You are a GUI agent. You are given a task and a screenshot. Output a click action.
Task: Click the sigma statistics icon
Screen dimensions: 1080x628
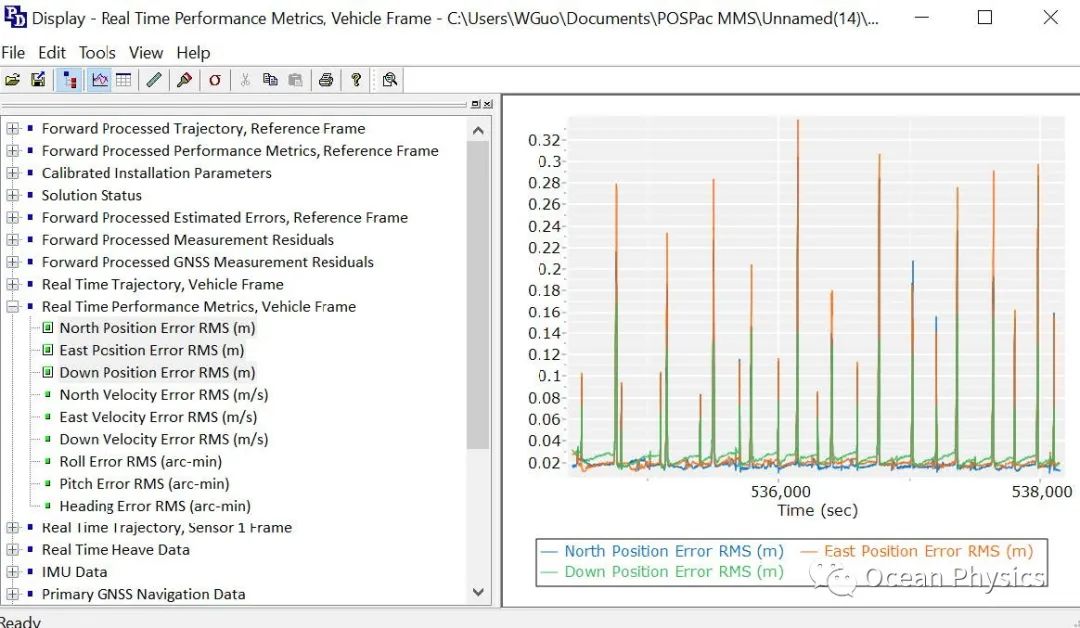[214, 80]
